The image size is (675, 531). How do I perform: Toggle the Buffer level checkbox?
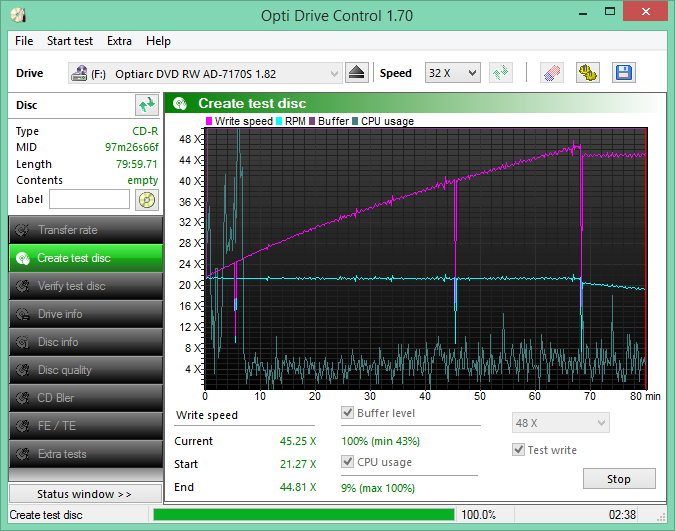click(x=347, y=413)
